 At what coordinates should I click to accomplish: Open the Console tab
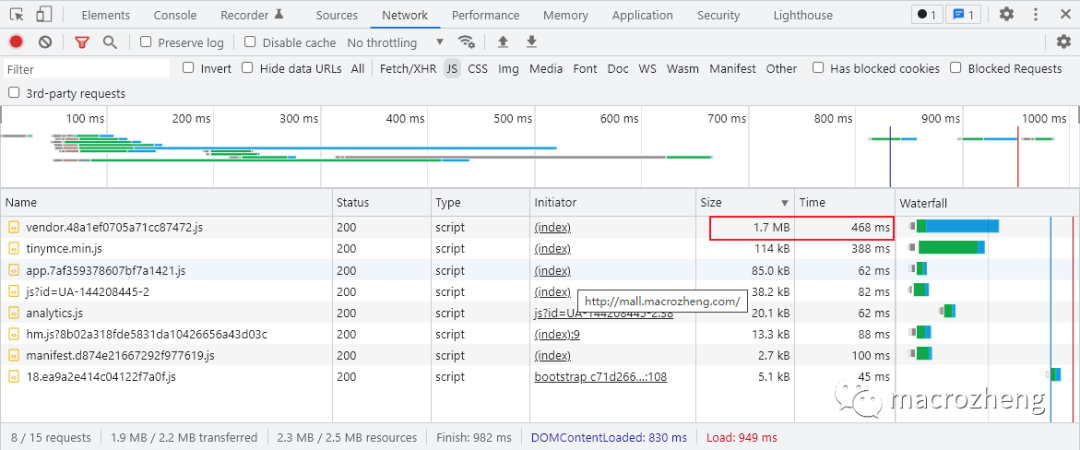pyautogui.click(x=175, y=15)
